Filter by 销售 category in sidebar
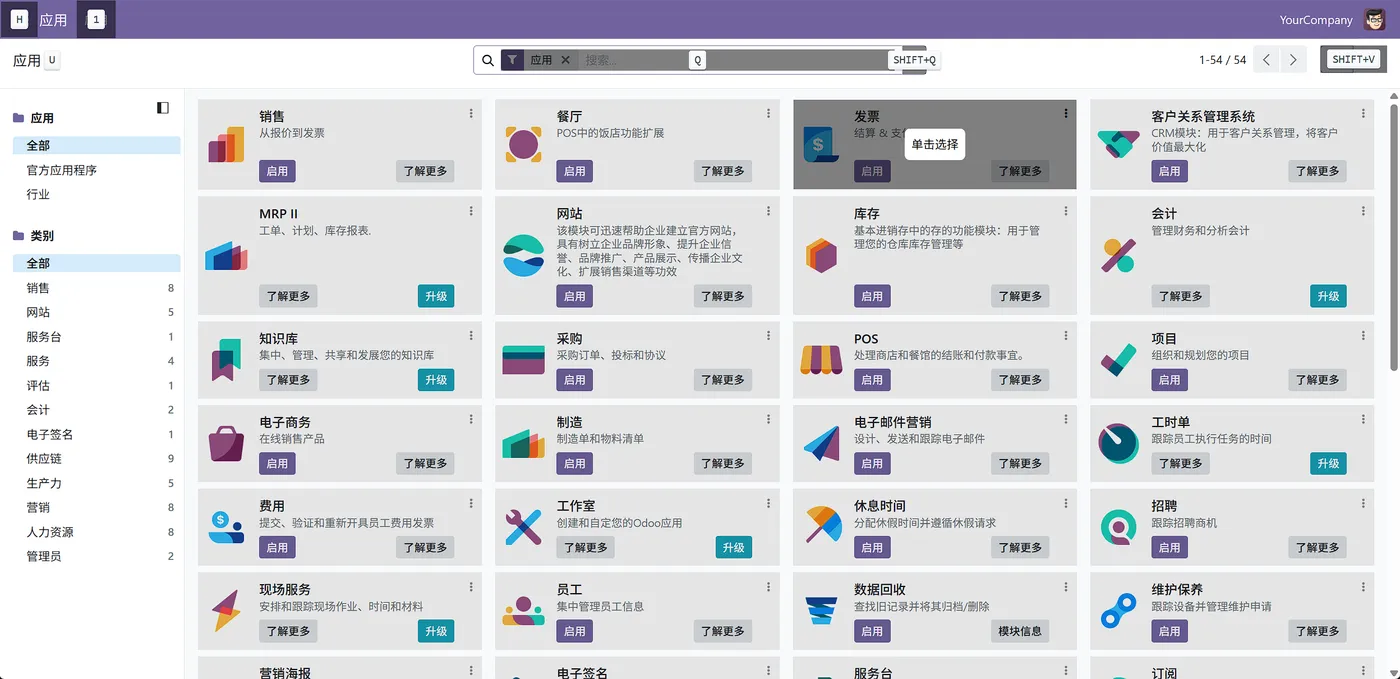Viewport: 1400px width, 679px height. 97,288
